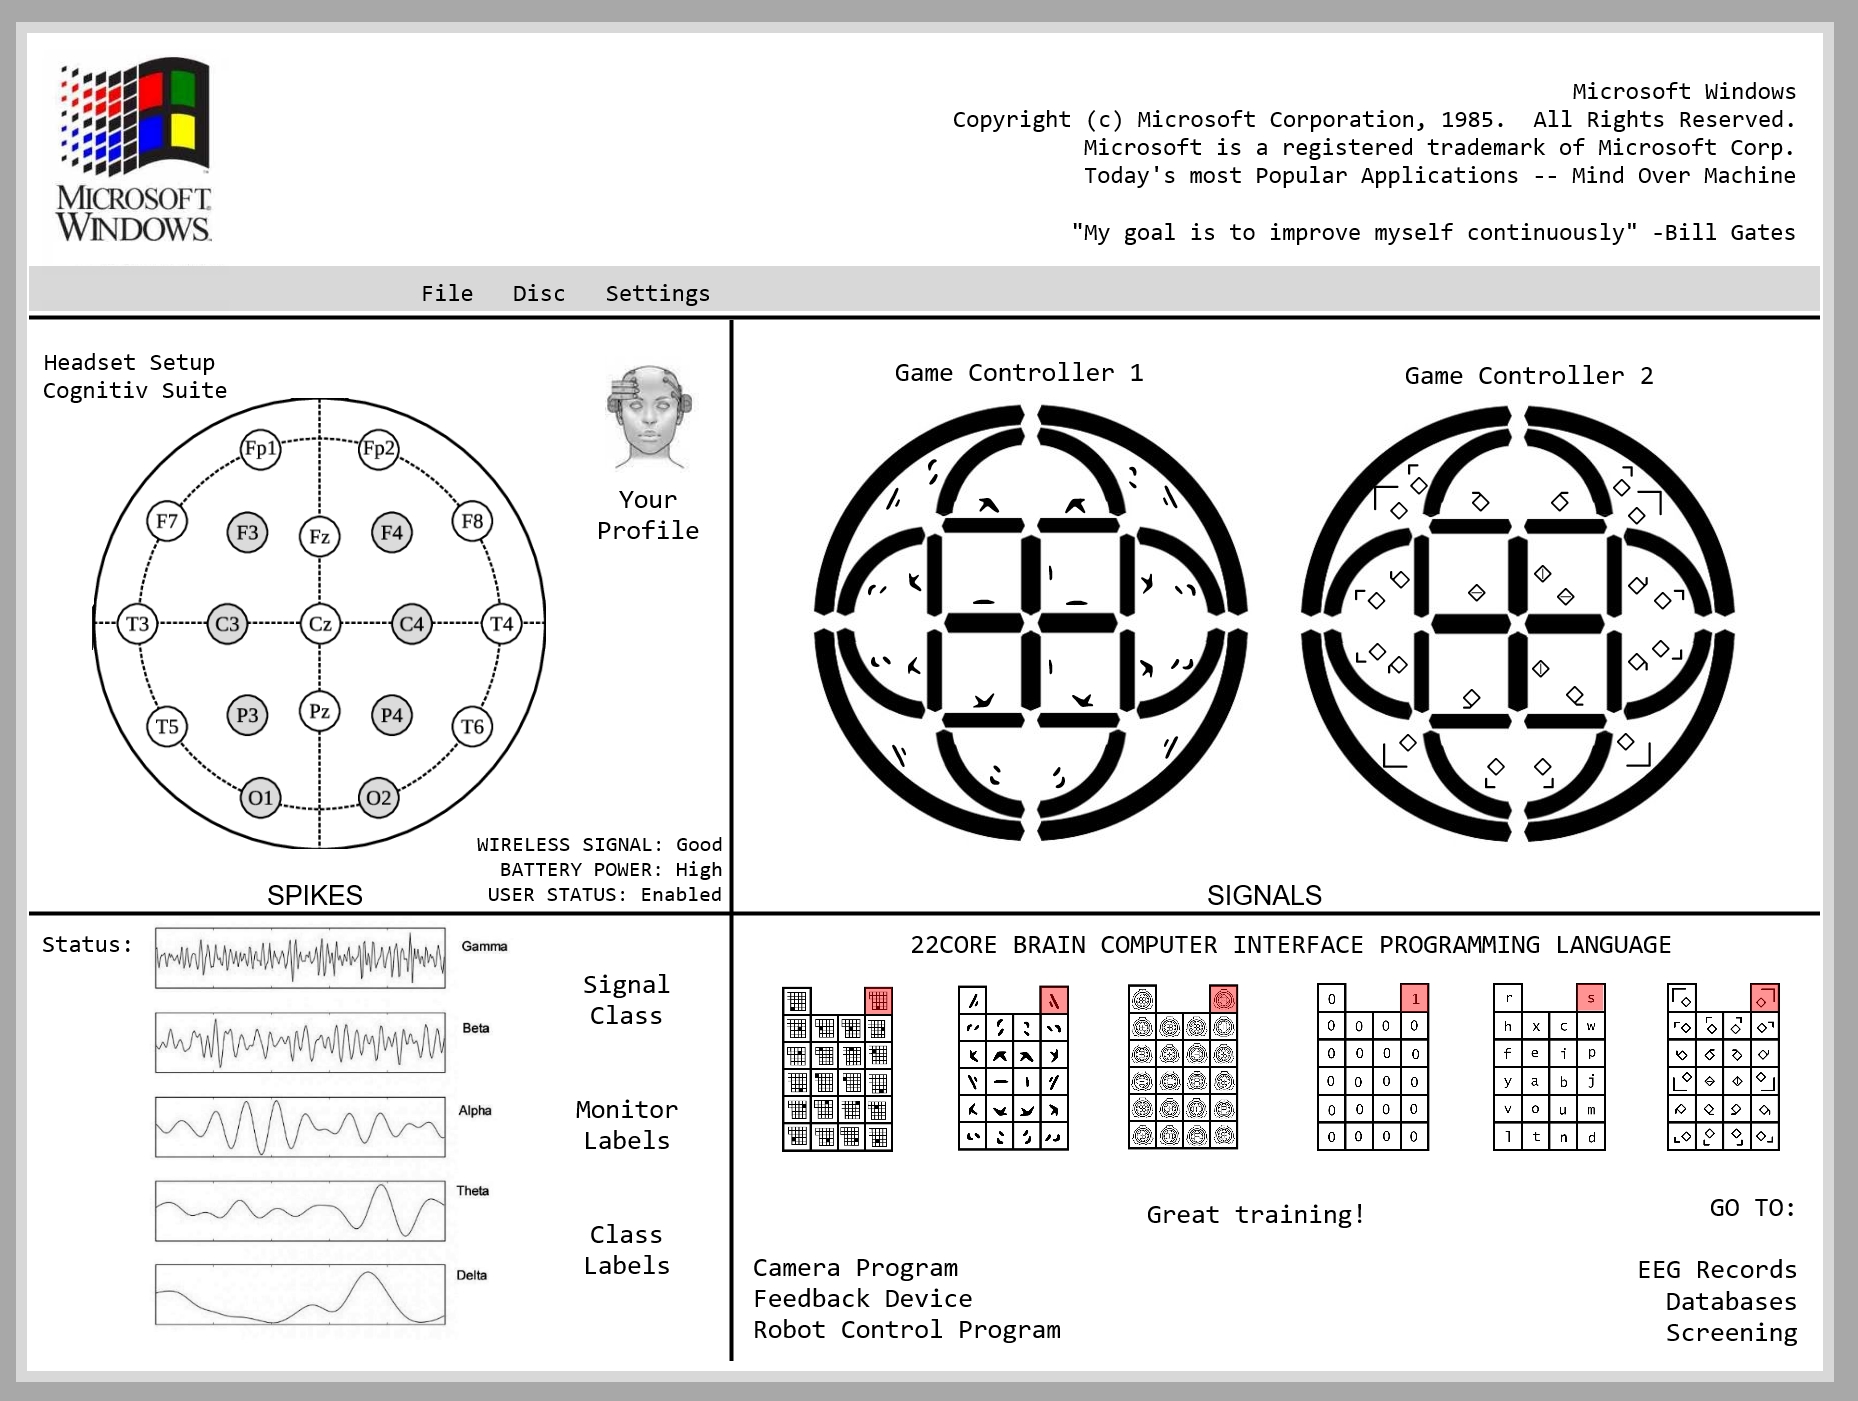
Task: Click the 'u' cell in letter grid
Action: [x=1563, y=1109]
